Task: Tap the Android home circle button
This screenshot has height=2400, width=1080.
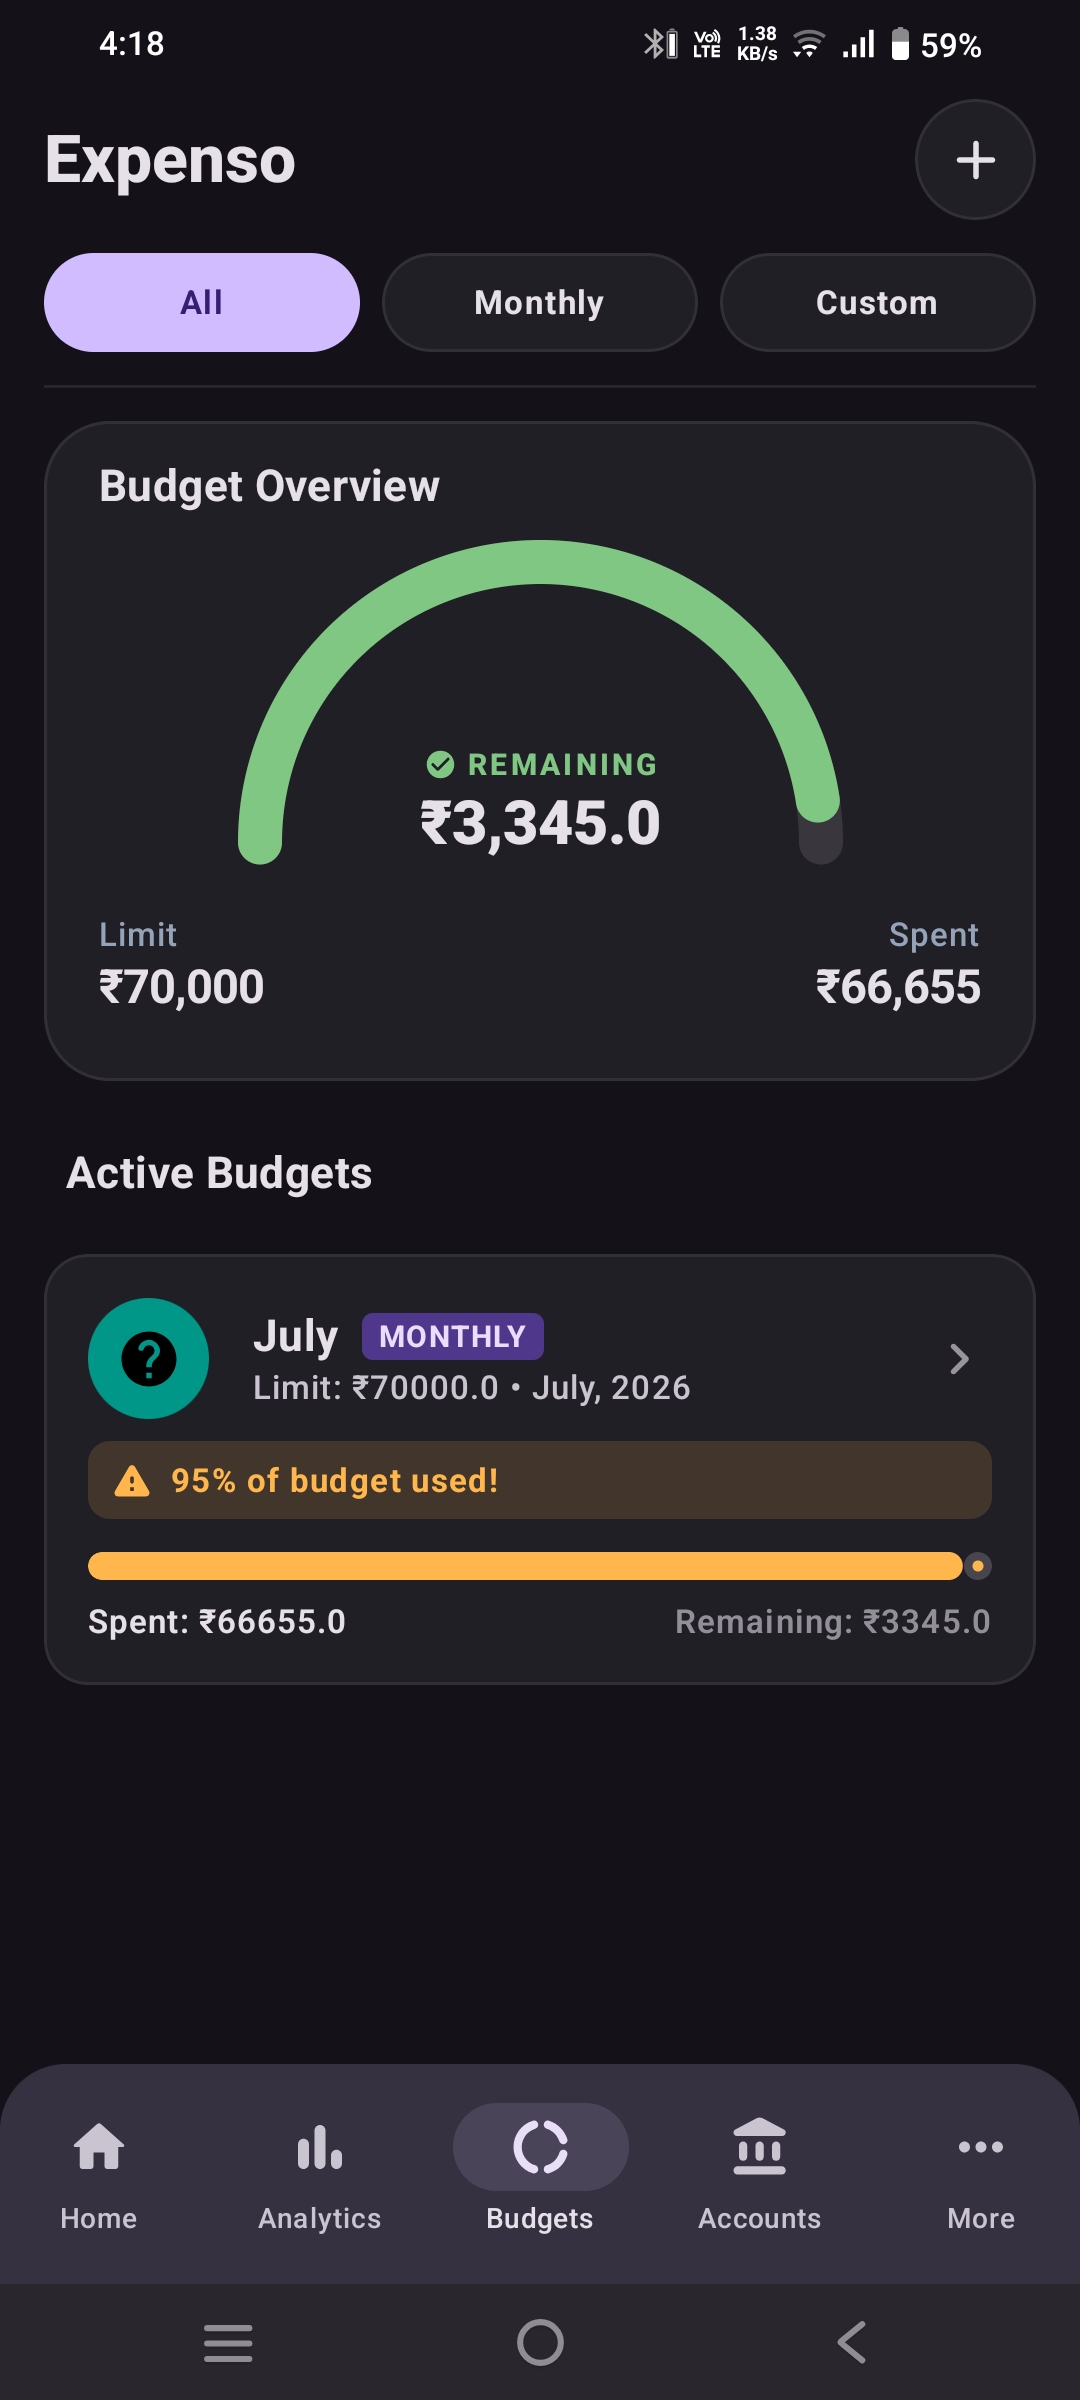Action: [x=540, y=2342]
